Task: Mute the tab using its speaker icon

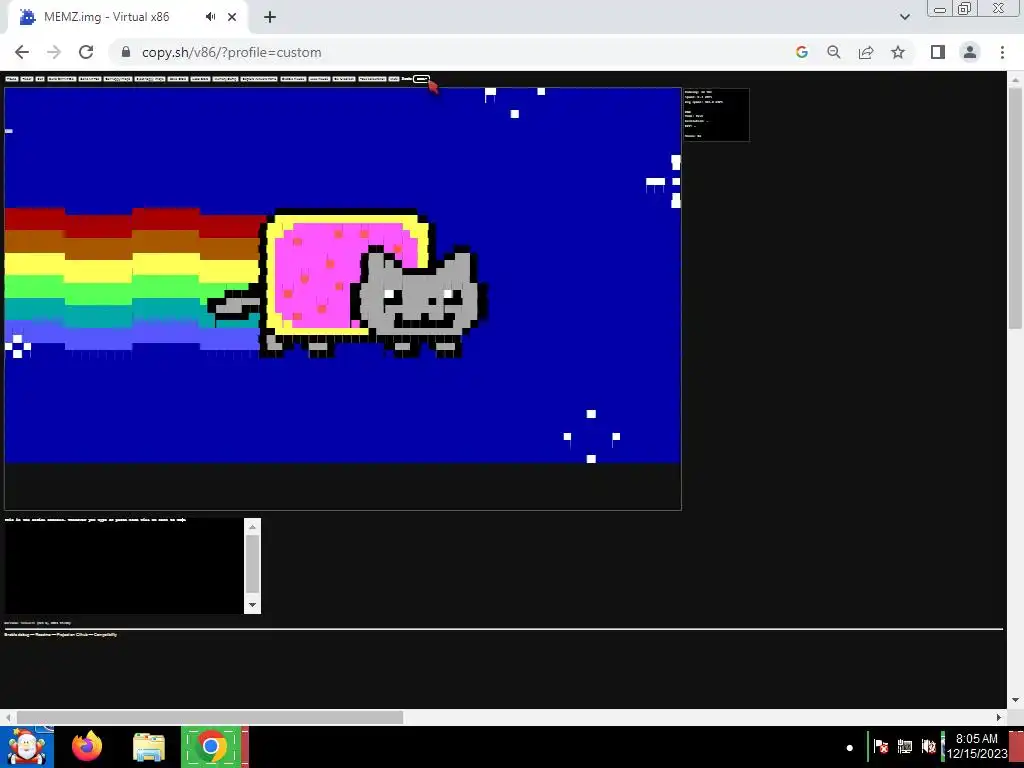Action: click(210, 17)
